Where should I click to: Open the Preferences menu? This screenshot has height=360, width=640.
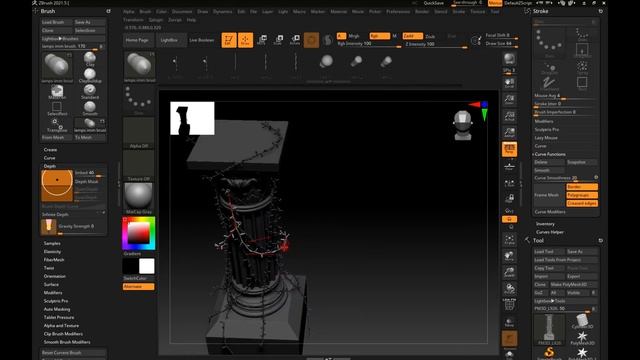(398, 12)
